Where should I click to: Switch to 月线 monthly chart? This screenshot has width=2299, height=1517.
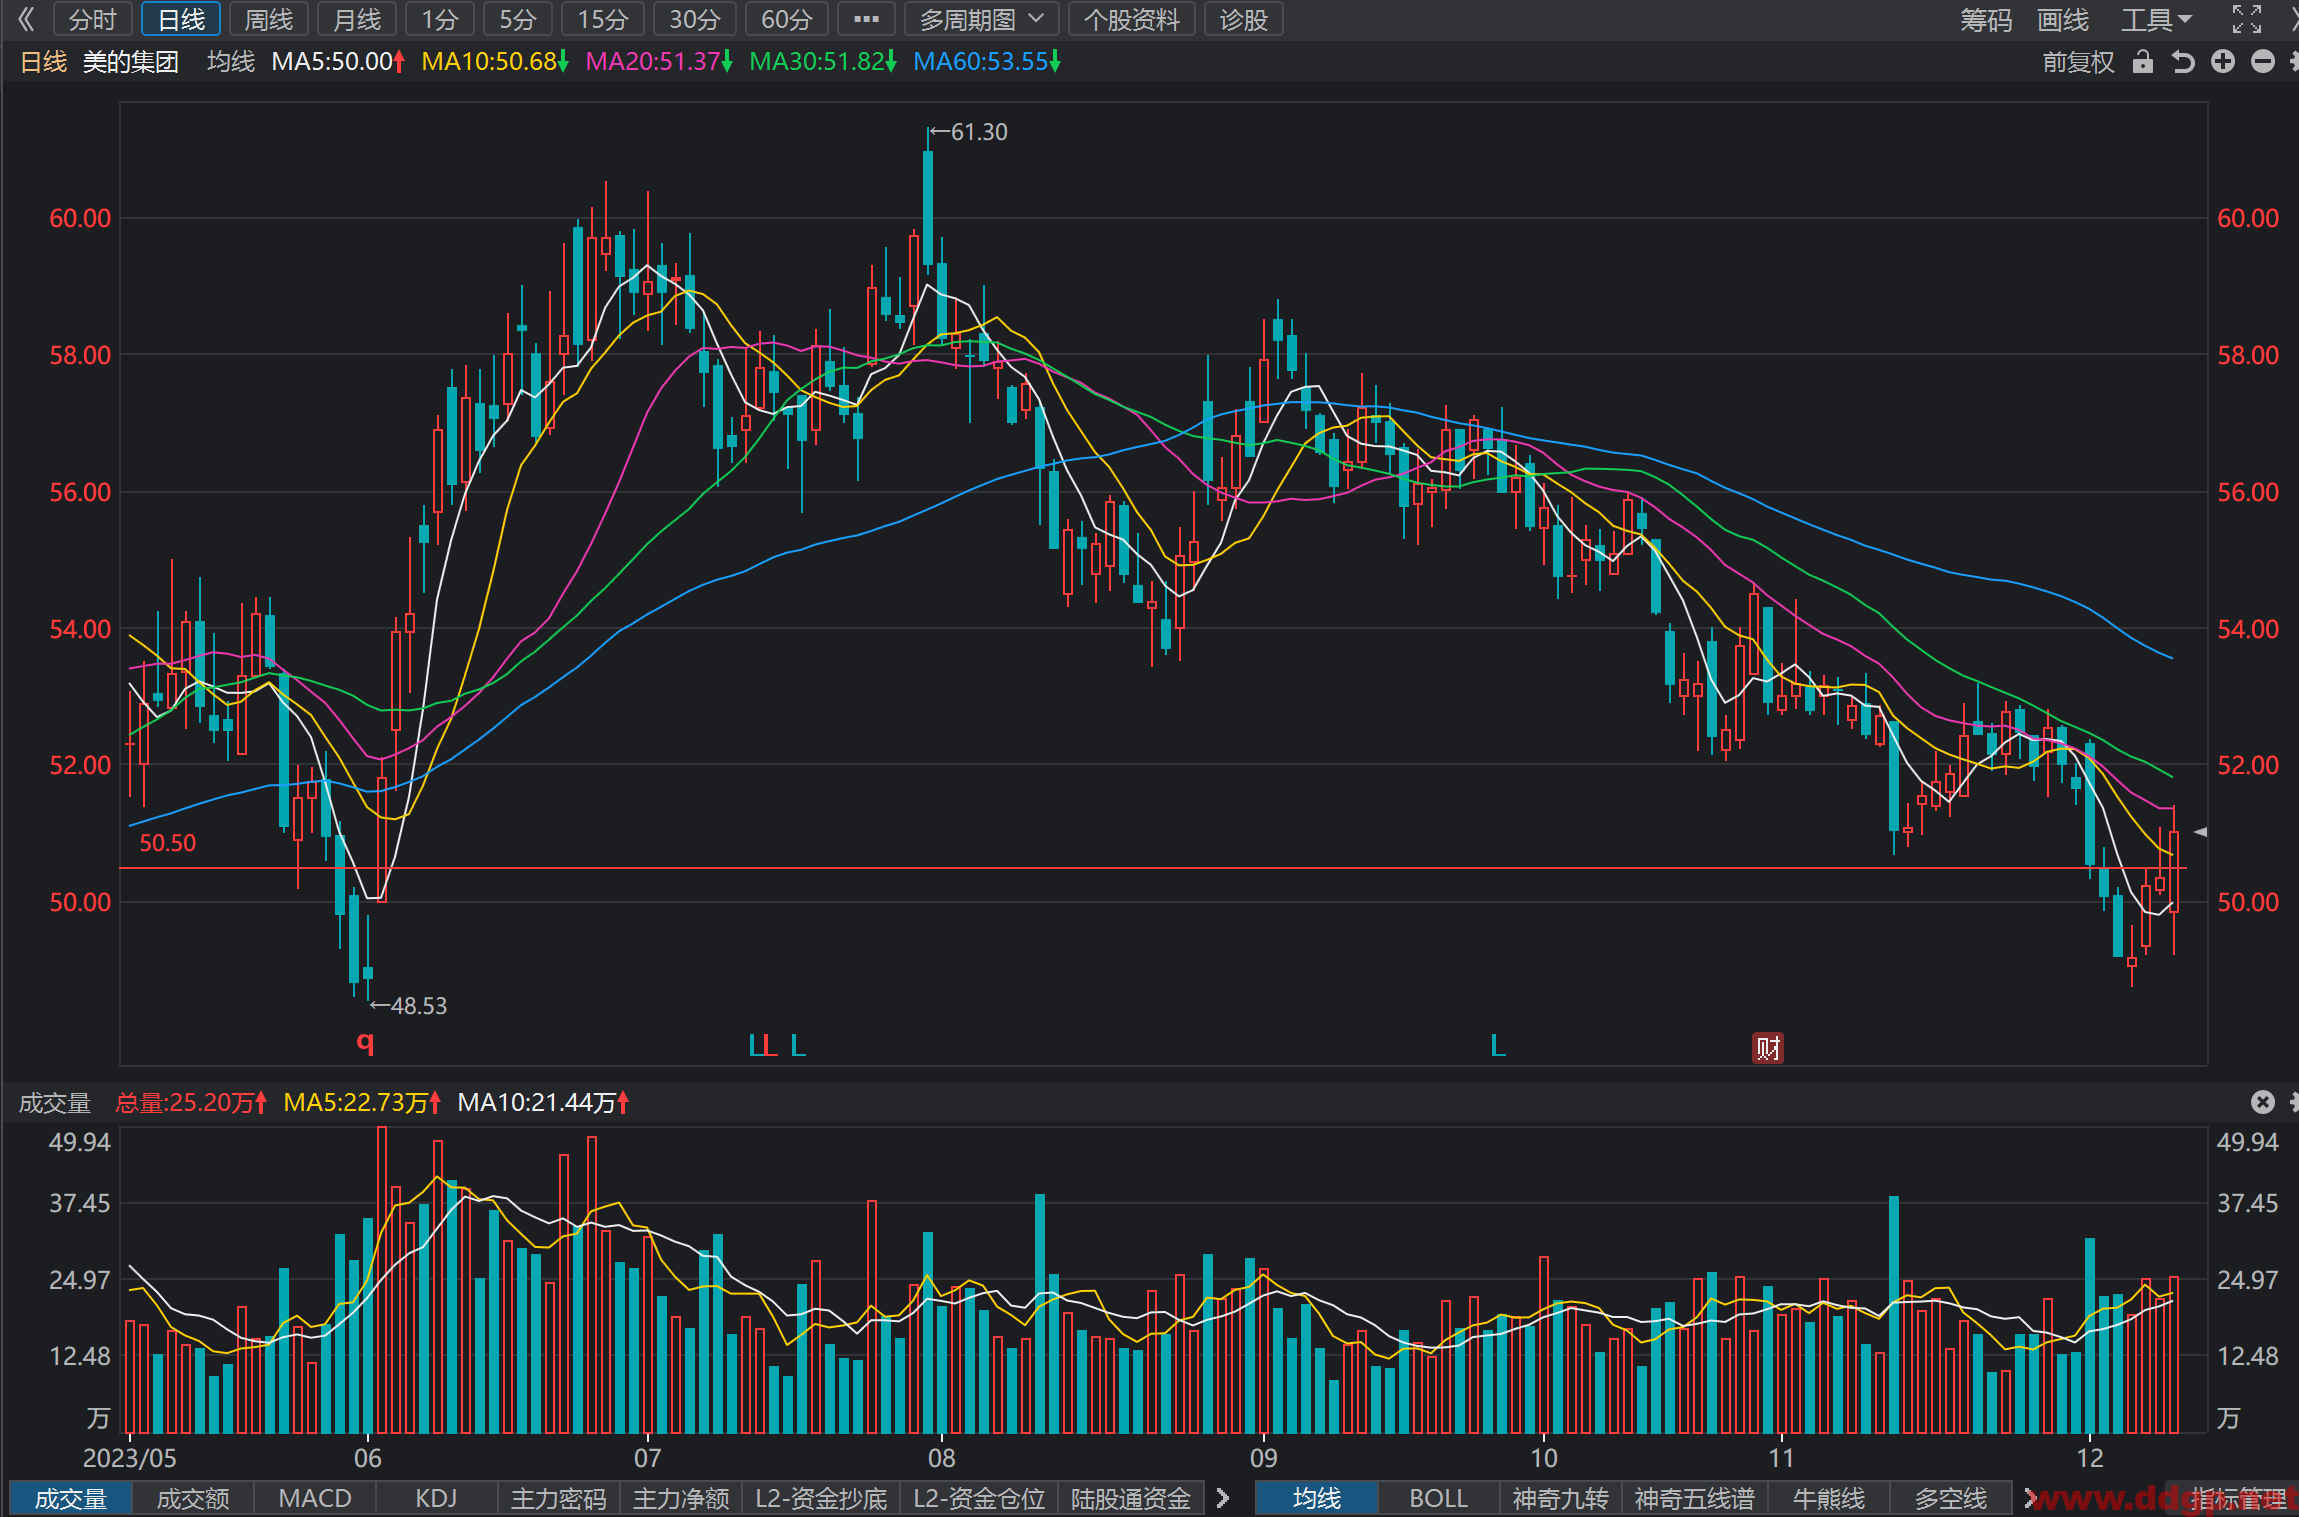[357, 19]
